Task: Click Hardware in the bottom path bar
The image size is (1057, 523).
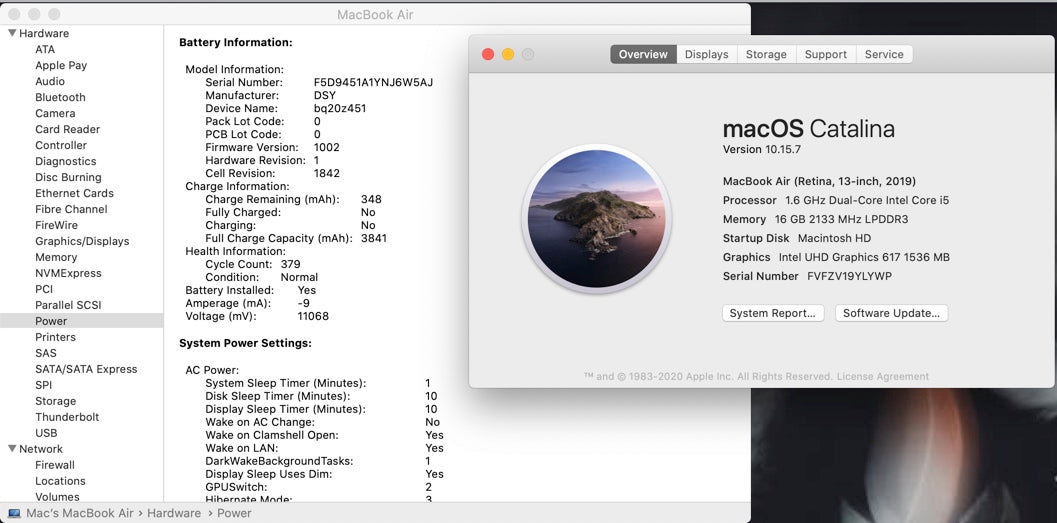Action: point(174,513)
